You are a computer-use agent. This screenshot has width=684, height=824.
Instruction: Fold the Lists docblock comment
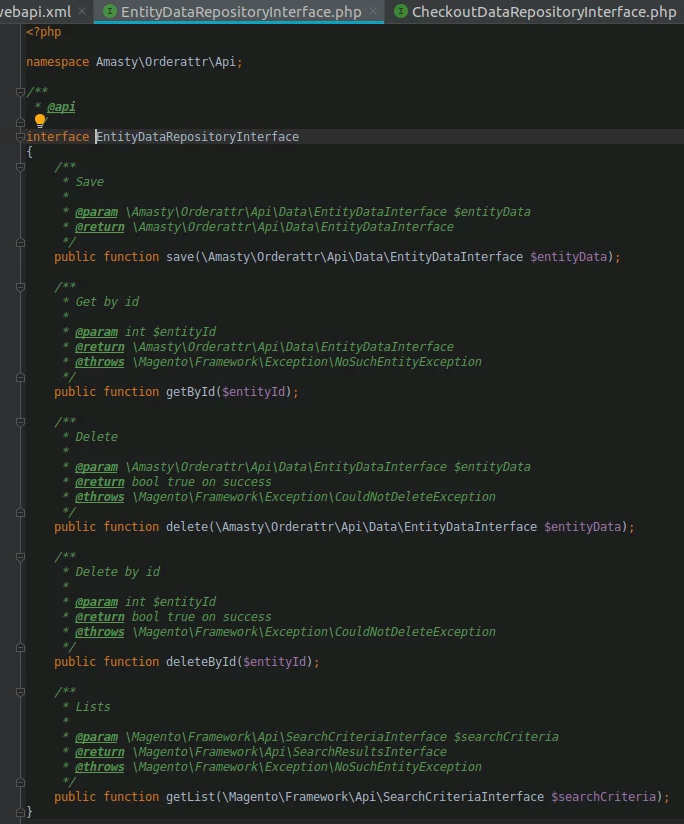click(x=20, y=692)
